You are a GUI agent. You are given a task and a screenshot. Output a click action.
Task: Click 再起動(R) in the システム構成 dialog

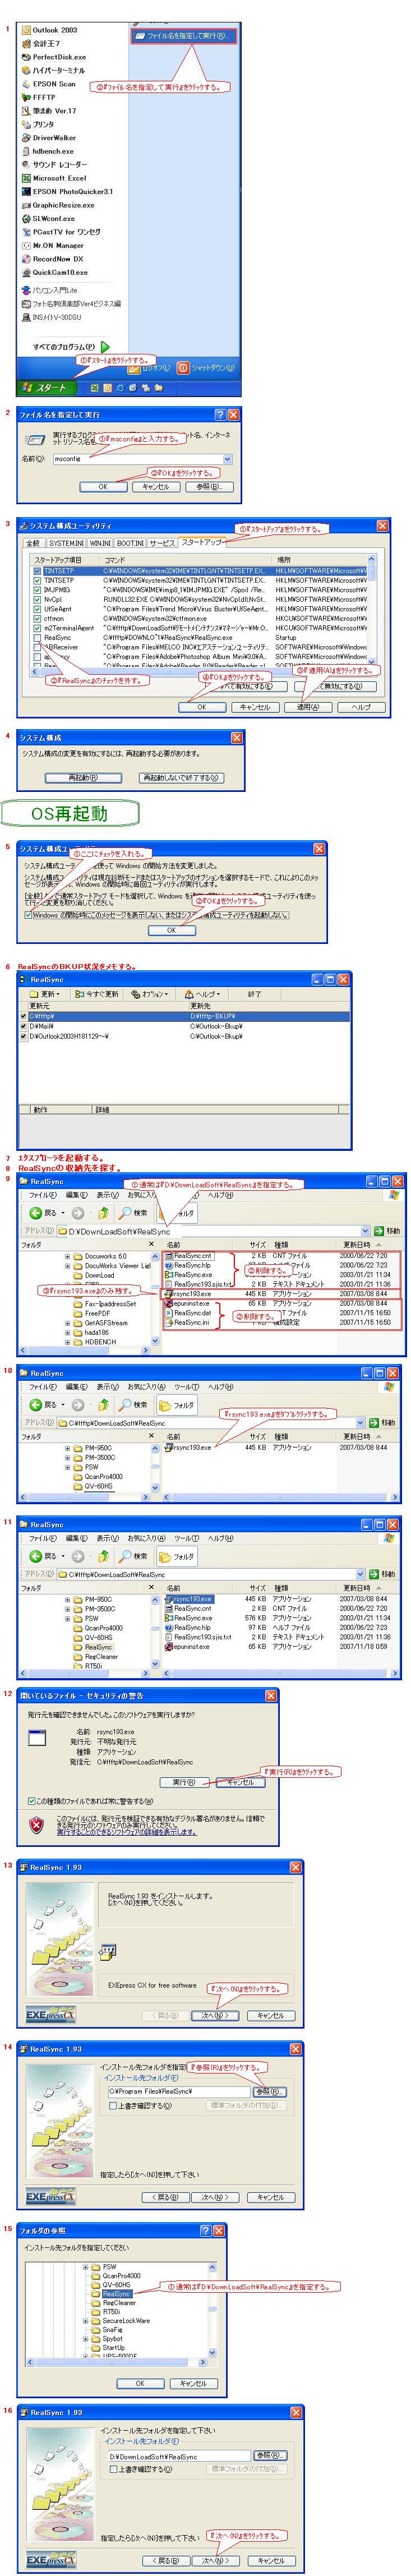pyautogui.click(x=83, y=777)
